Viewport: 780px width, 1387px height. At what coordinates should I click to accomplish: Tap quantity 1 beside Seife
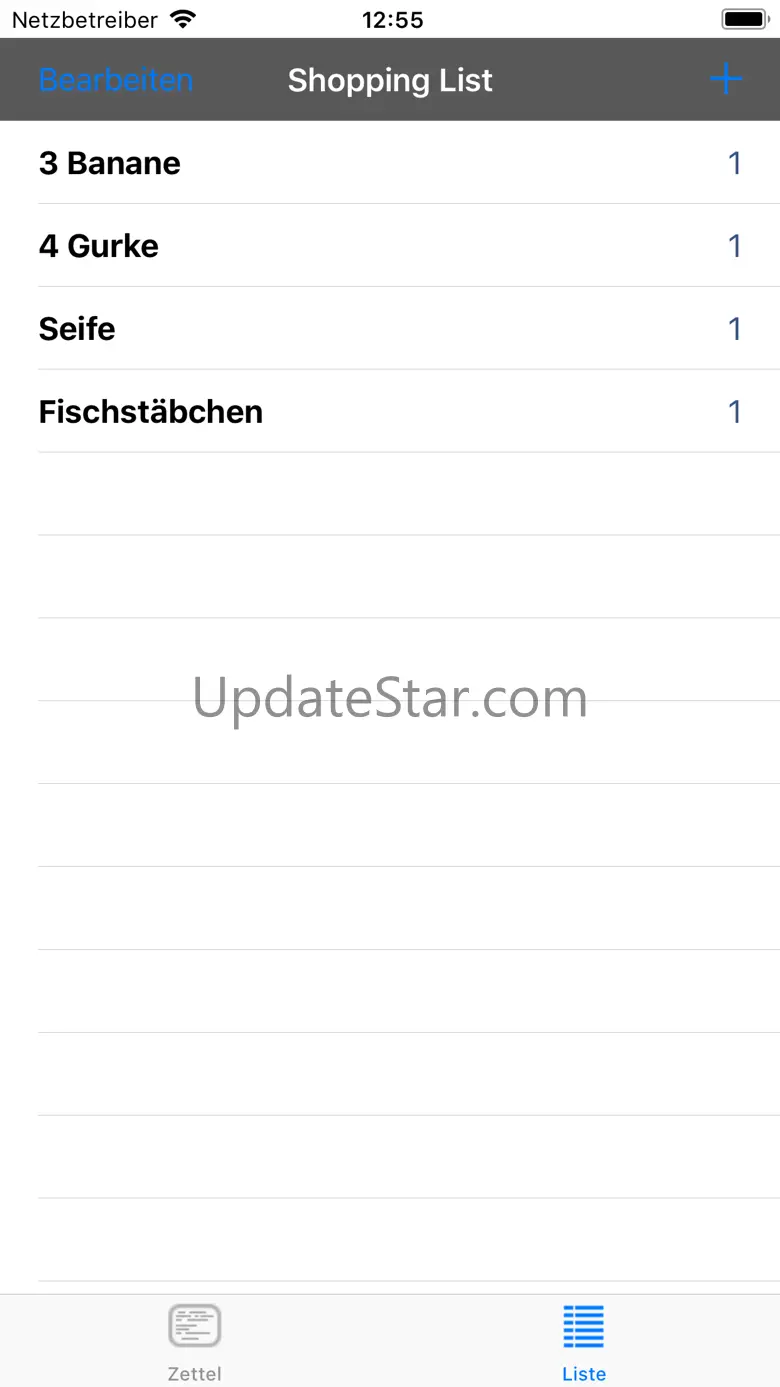[x=735, y=329]
